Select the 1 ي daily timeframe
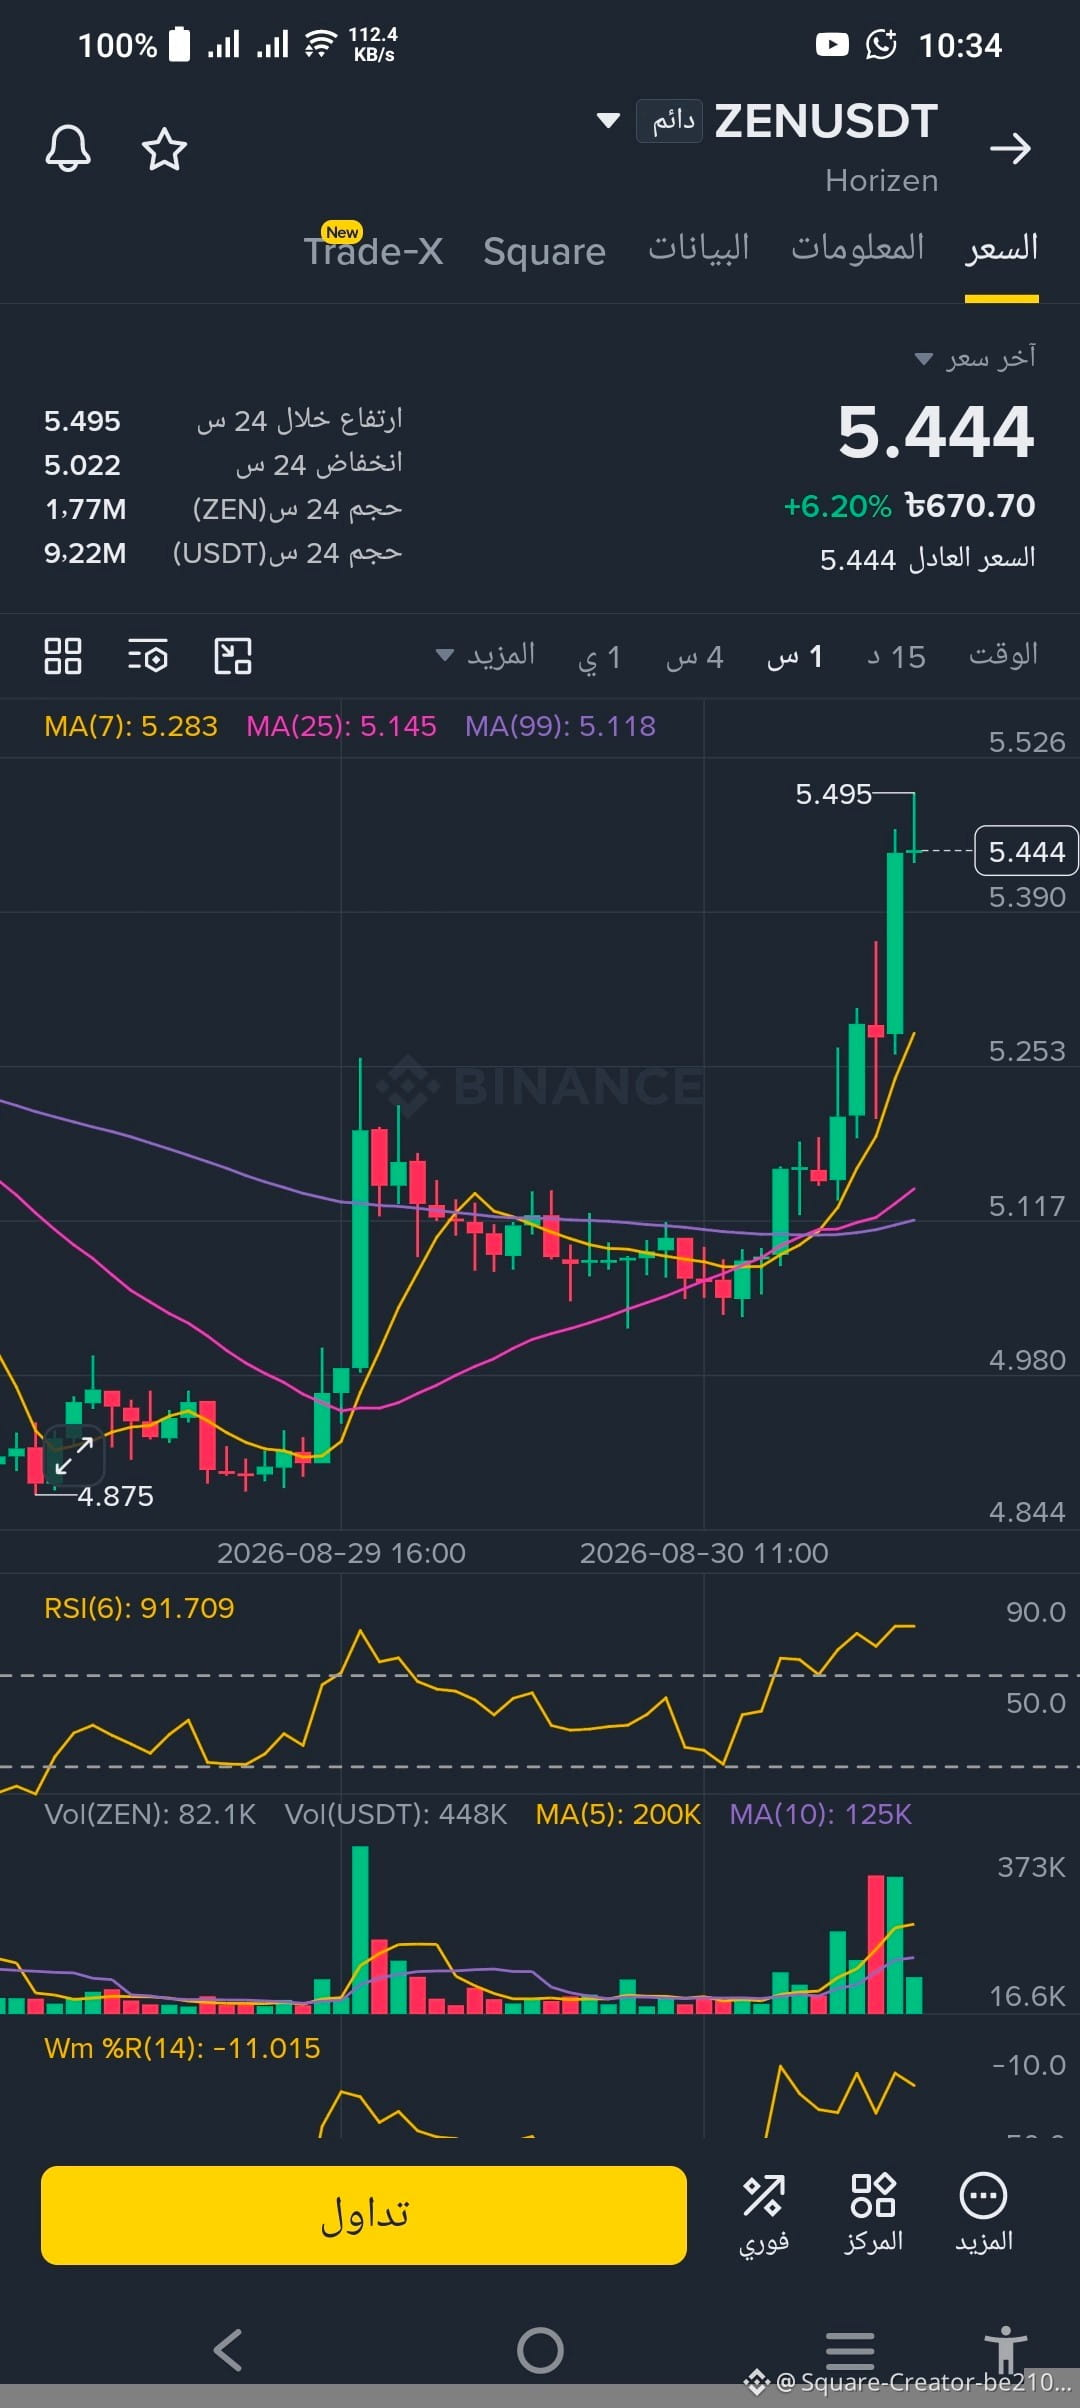The image size is (1080, 2408). tap(600, 657)
